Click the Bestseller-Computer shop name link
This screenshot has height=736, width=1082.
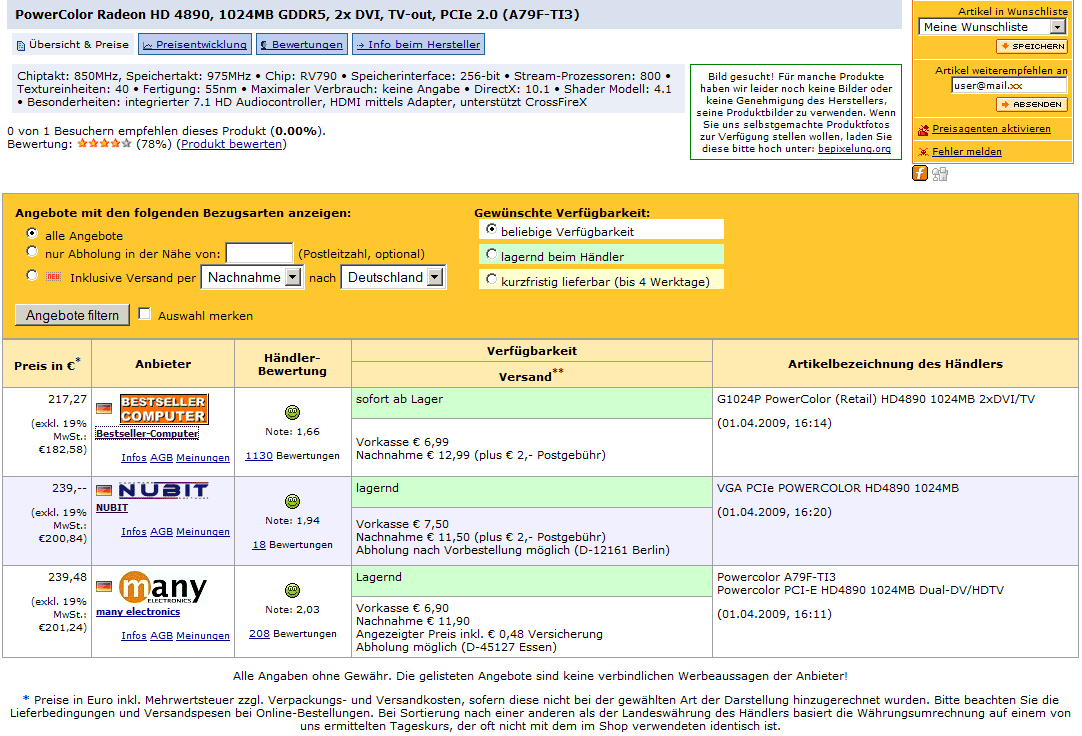147,433
